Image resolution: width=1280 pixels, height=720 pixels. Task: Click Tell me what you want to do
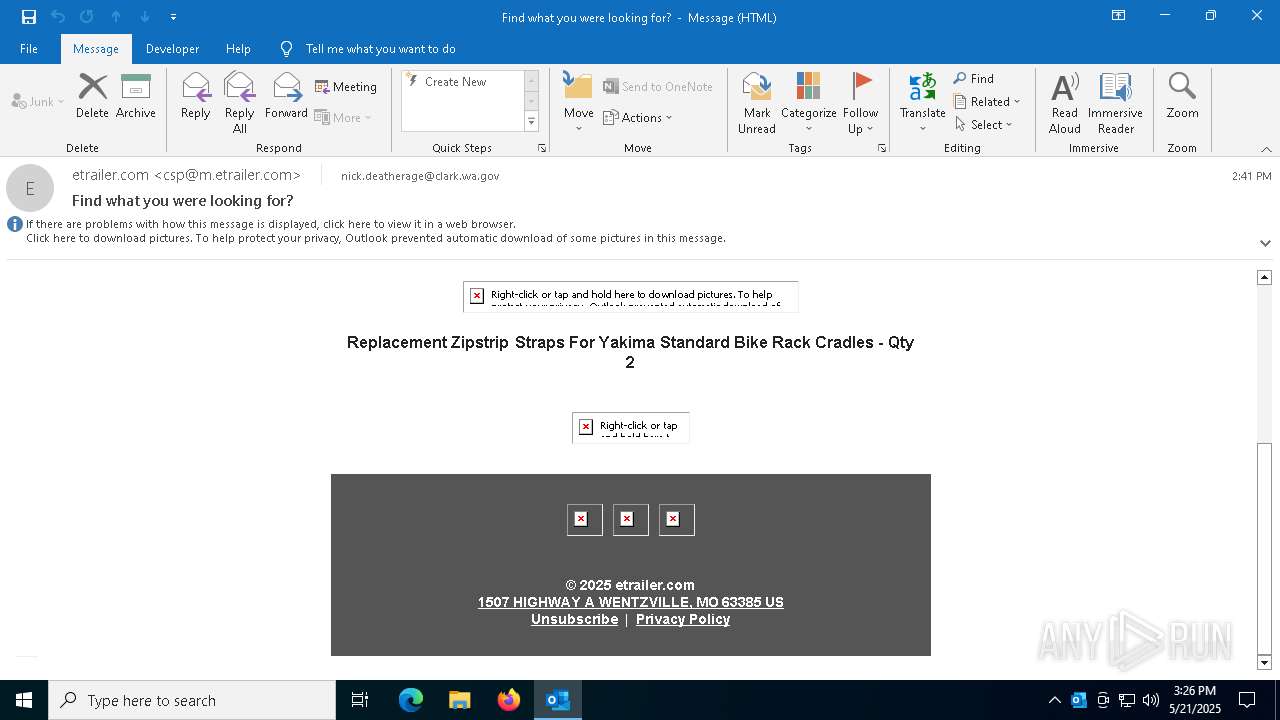368,49
